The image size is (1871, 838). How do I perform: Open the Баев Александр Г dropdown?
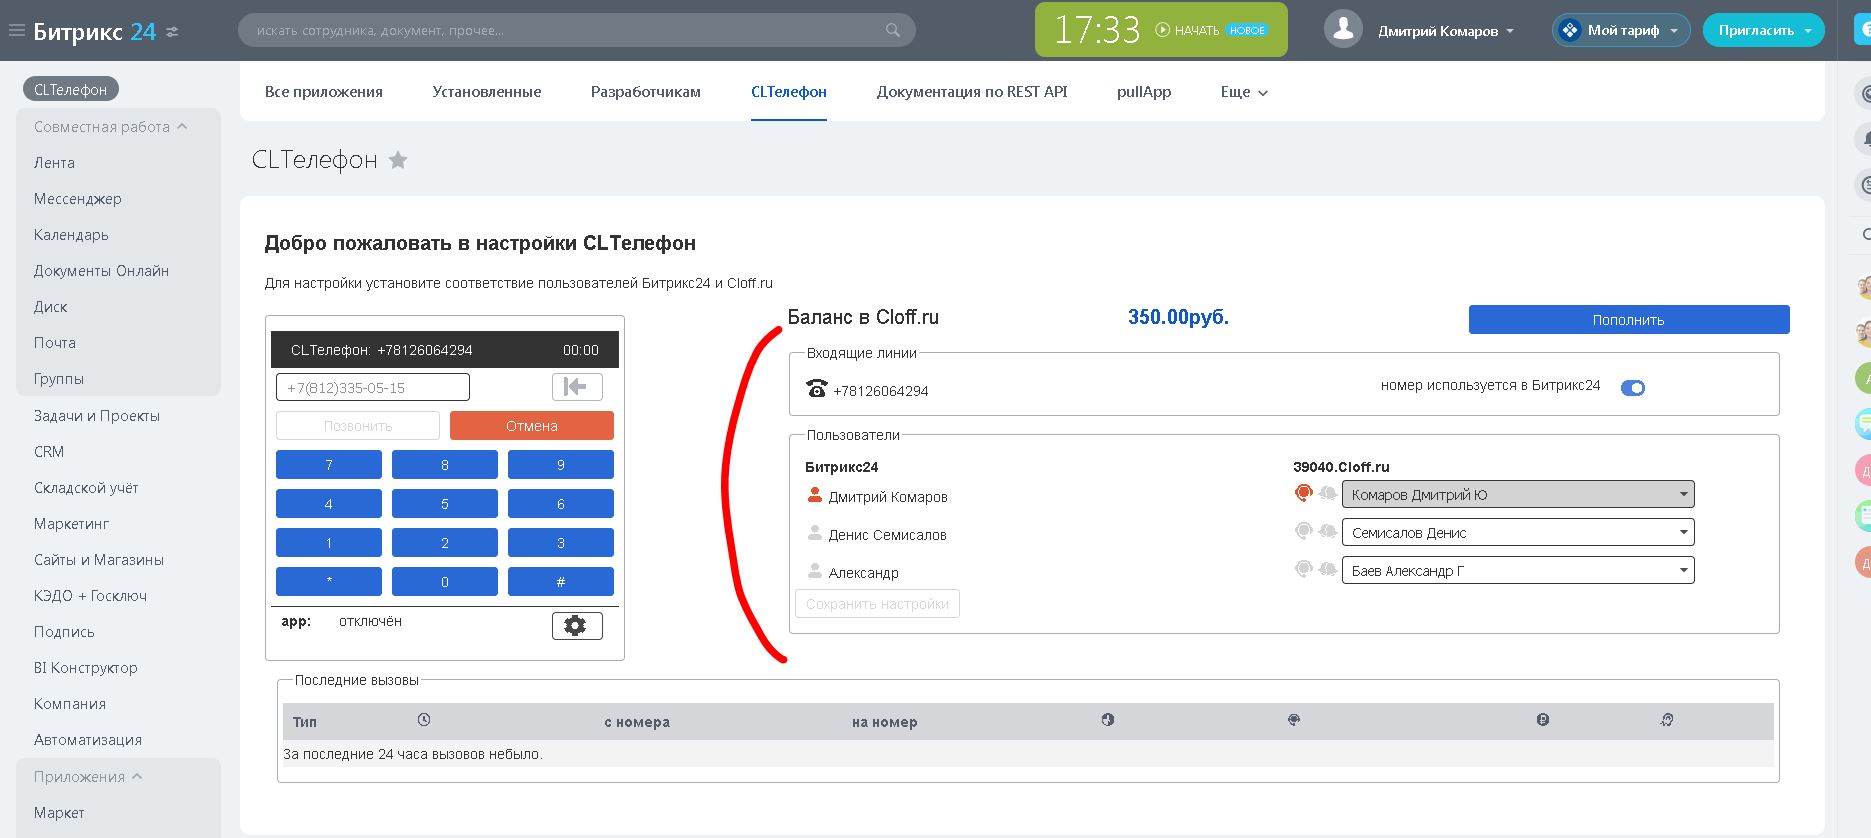pyautogui.click(x=1518, y=570)
